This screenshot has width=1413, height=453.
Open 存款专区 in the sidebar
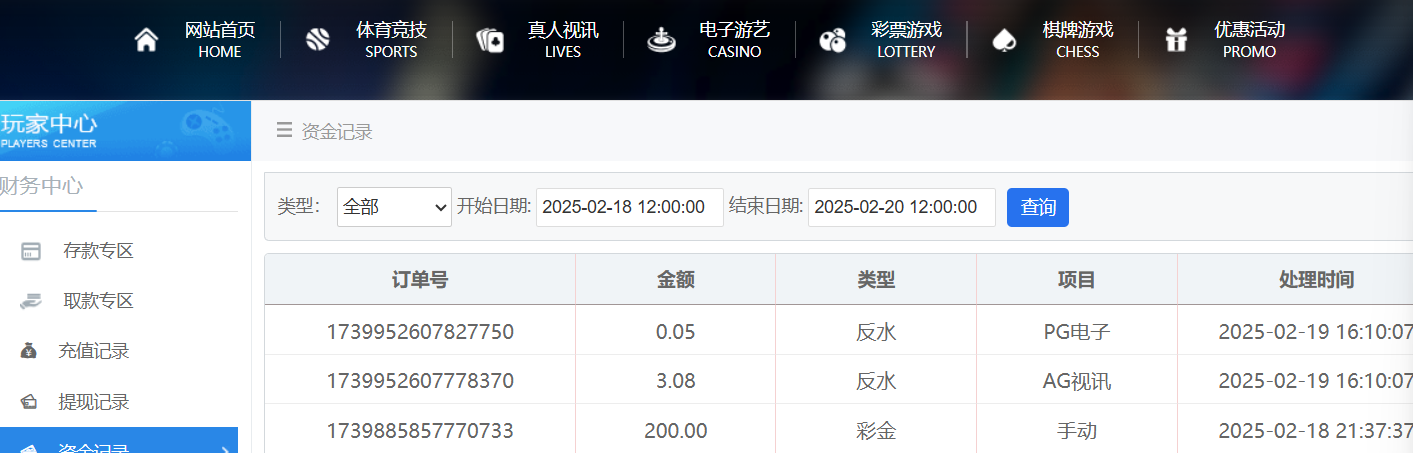click(98, 251)
